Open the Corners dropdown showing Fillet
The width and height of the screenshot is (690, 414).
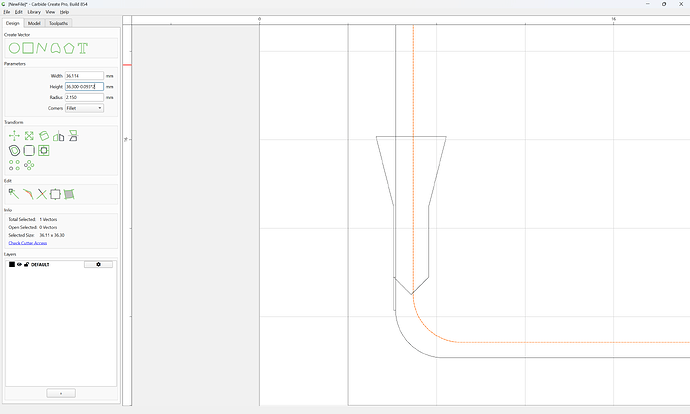coord(84,108)
